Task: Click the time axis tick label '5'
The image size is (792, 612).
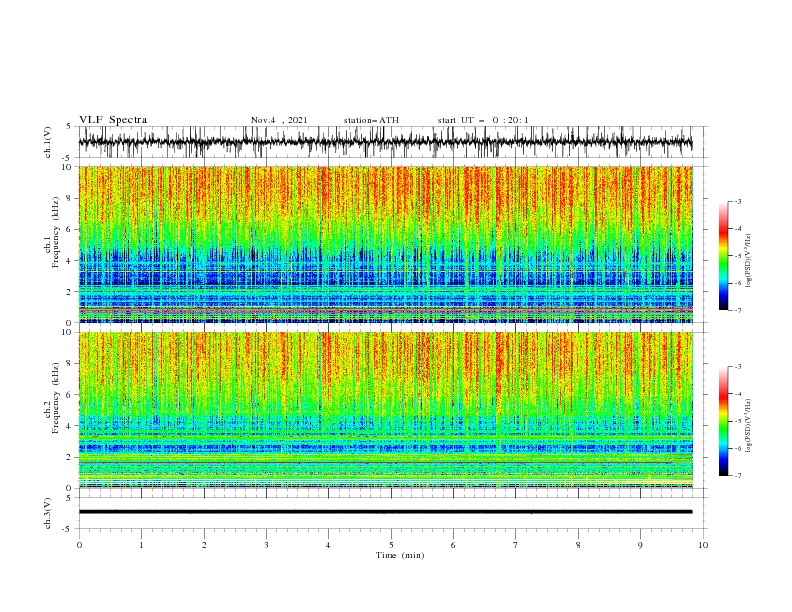Action: coord(391,545)
